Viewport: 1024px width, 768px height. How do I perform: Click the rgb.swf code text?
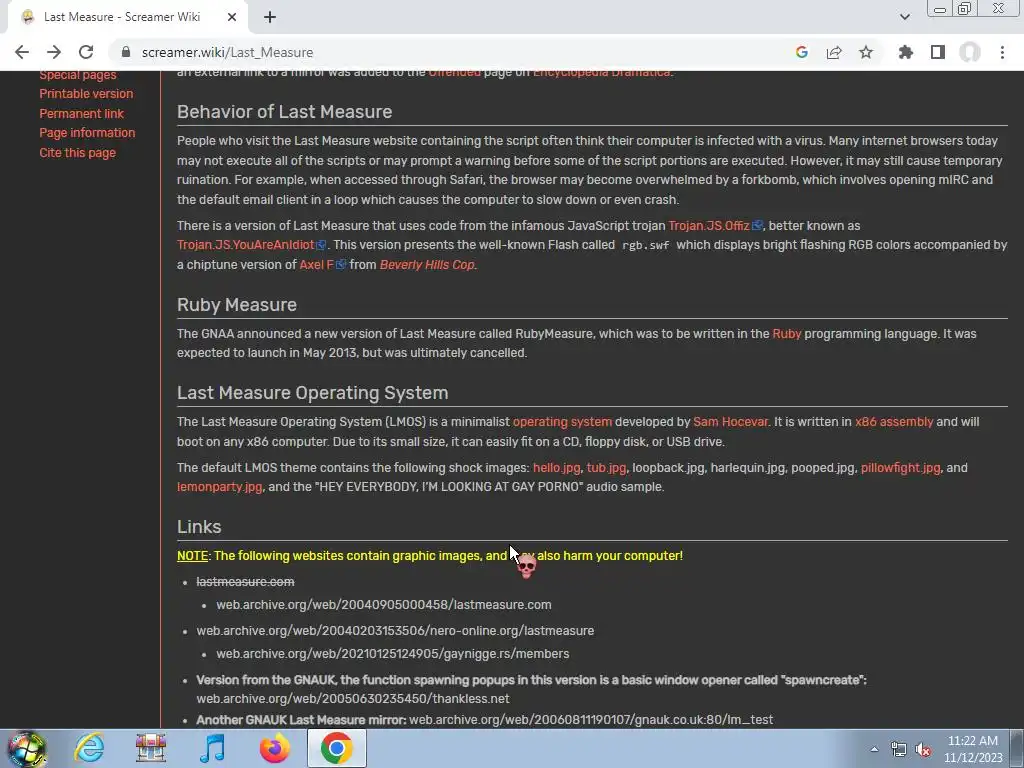coord(645,246)
